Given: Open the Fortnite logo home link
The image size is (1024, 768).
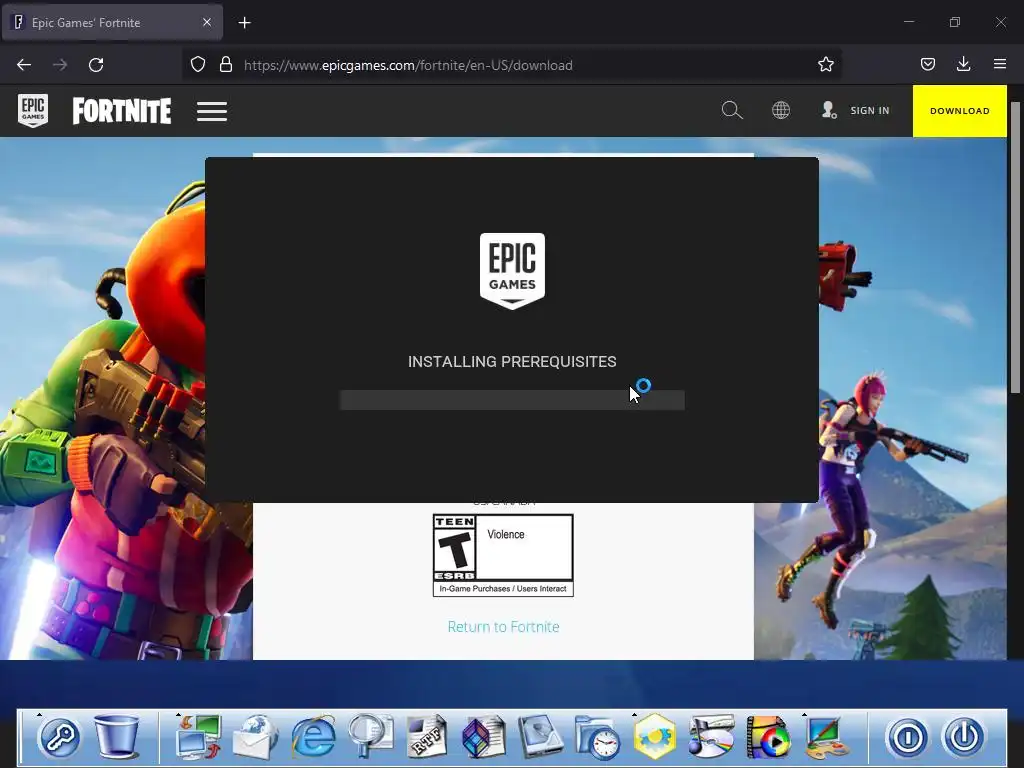Looking at the screenshot, I should [121, 111].
